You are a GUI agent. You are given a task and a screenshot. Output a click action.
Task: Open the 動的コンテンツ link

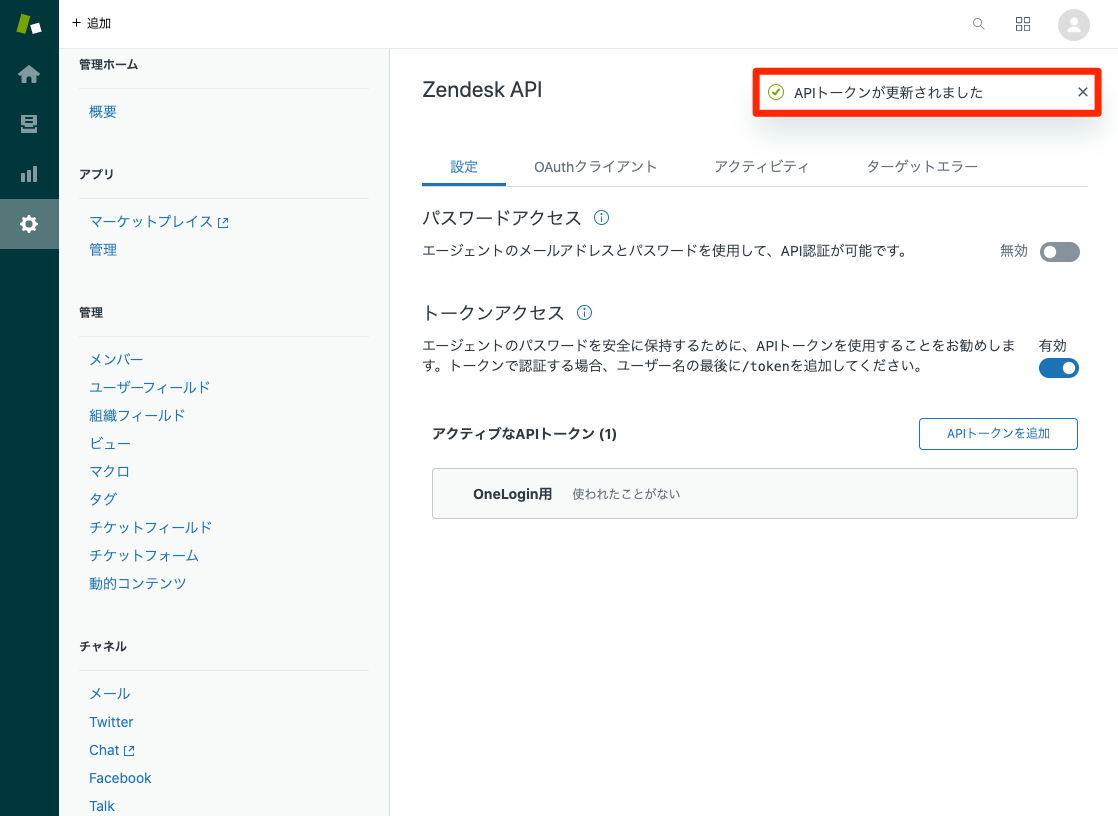[137, 583]
